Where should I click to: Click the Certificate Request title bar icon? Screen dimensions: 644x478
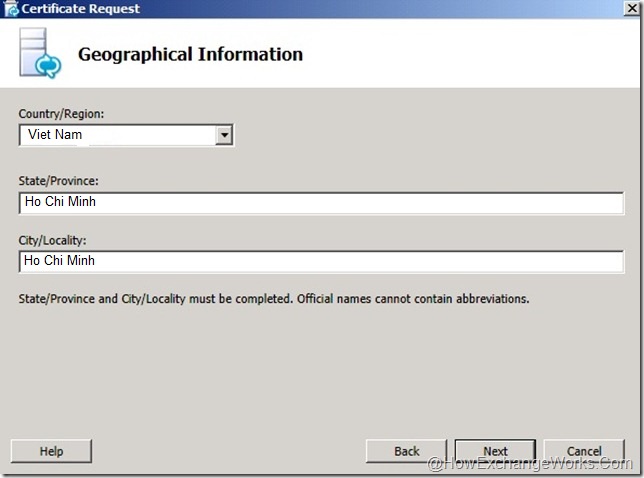[x=11, y=9]
